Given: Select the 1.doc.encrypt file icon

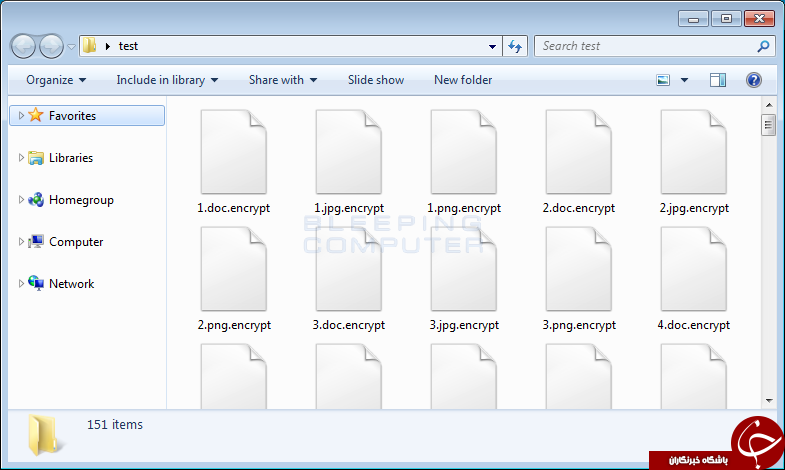Looking at the screenshot, I should tap(233, 152).
